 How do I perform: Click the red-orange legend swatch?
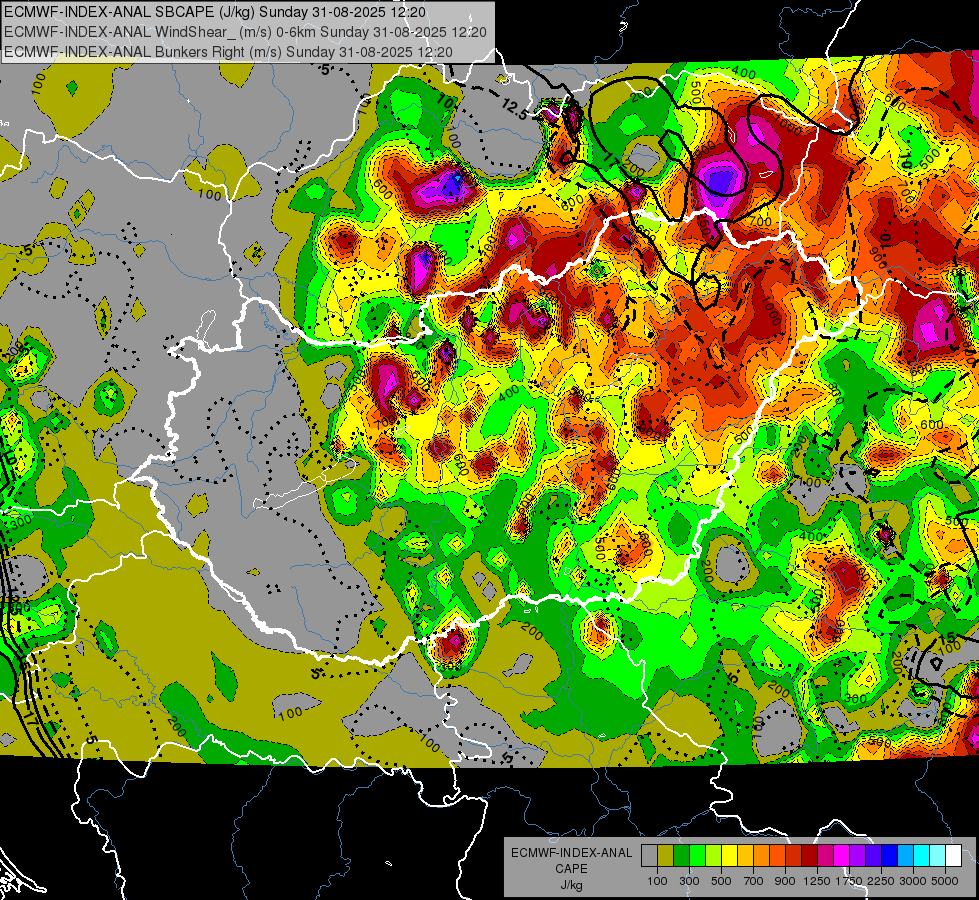777,856
